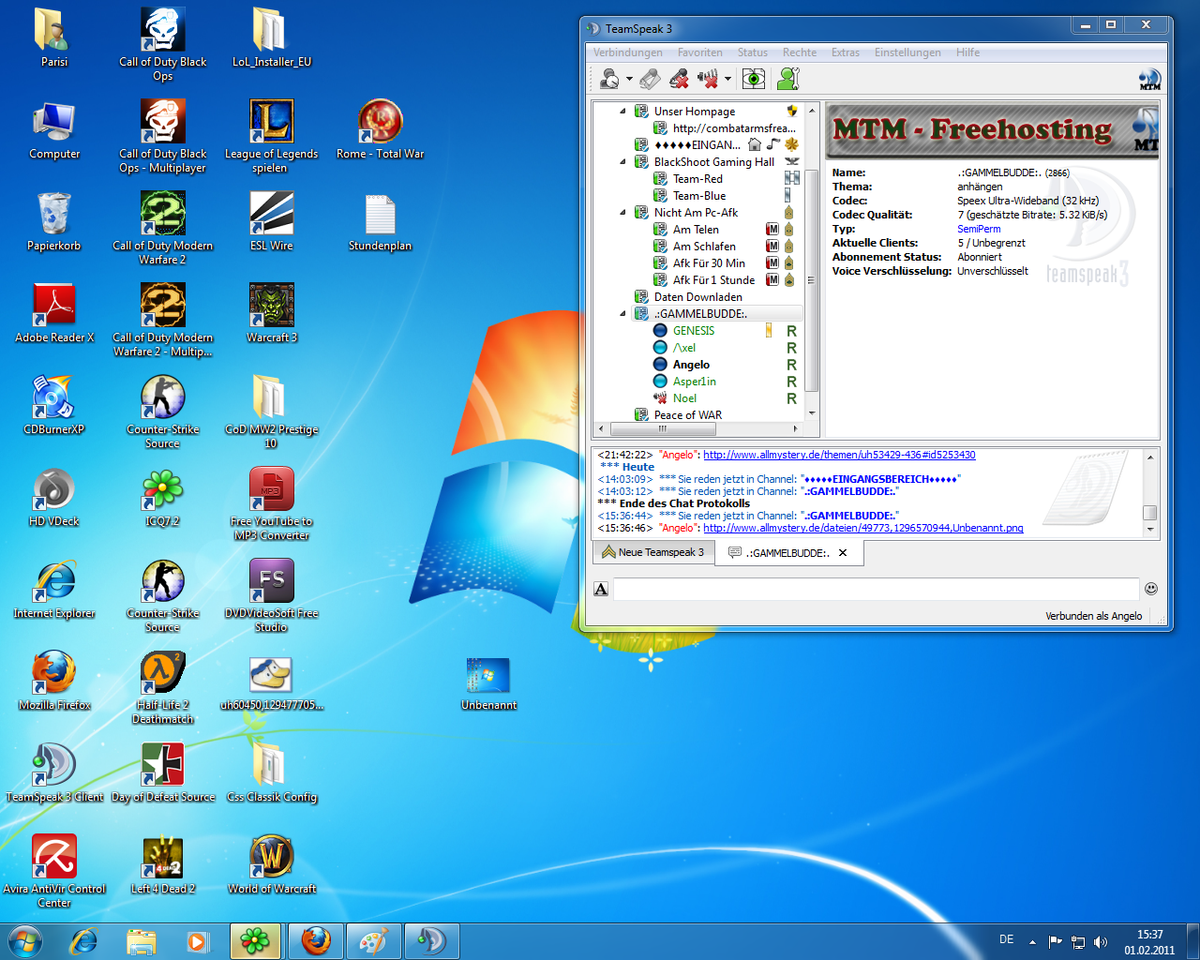
Task: Open contacts manager icon with wrench
Action: point(788,78)
